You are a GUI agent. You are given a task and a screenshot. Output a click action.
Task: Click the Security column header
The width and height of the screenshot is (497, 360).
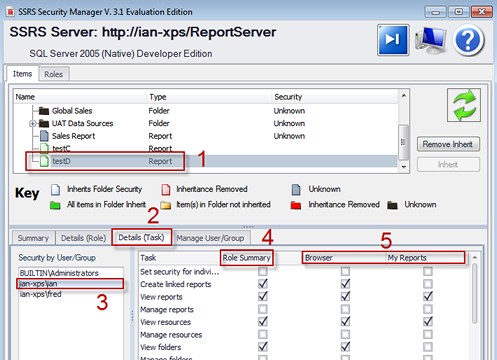tap(335, 97)
